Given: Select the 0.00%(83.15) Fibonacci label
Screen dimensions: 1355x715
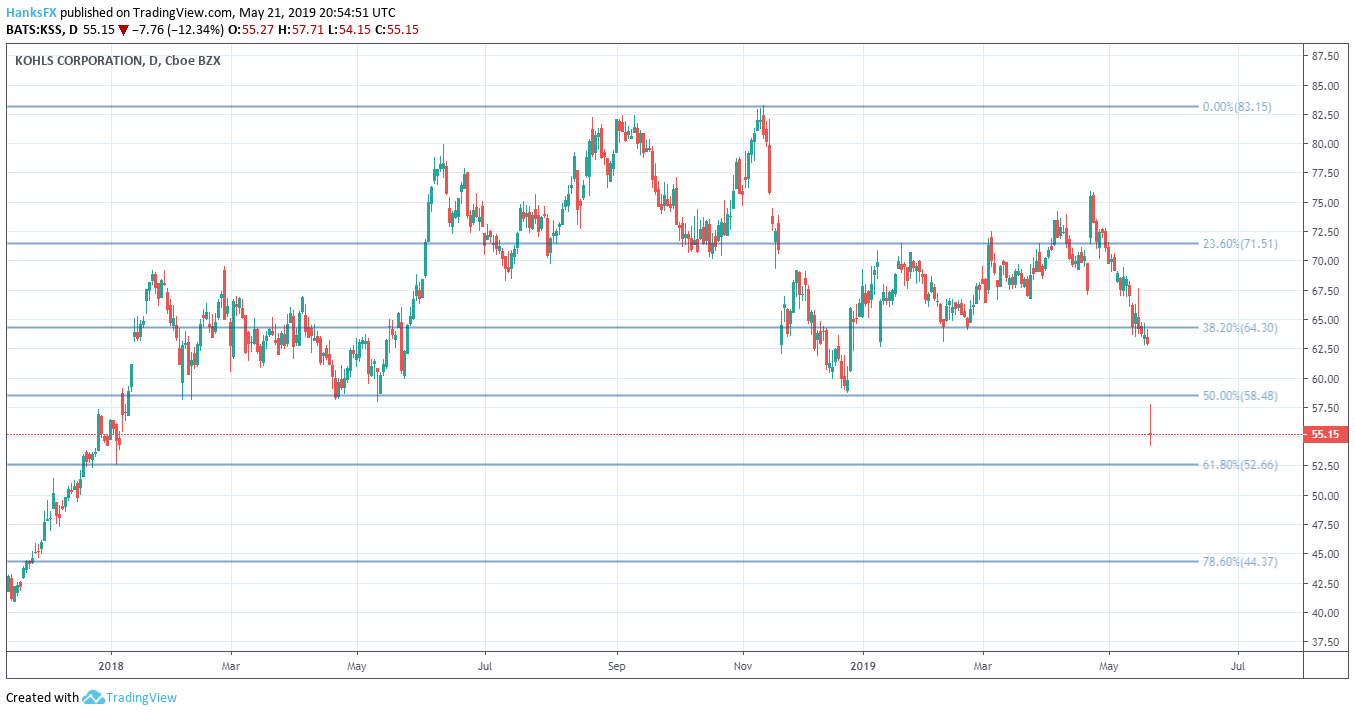Looking at the screenshot, I should [1238, 106].
